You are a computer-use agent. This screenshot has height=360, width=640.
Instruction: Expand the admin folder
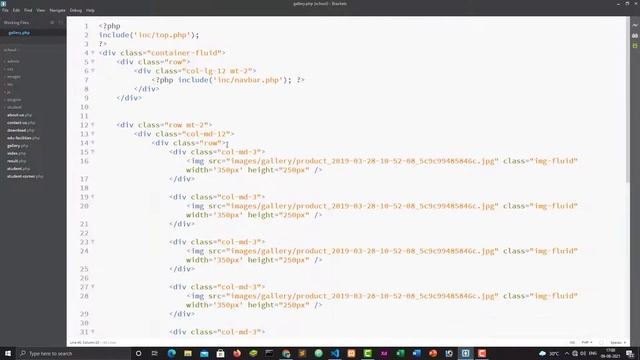13,61
